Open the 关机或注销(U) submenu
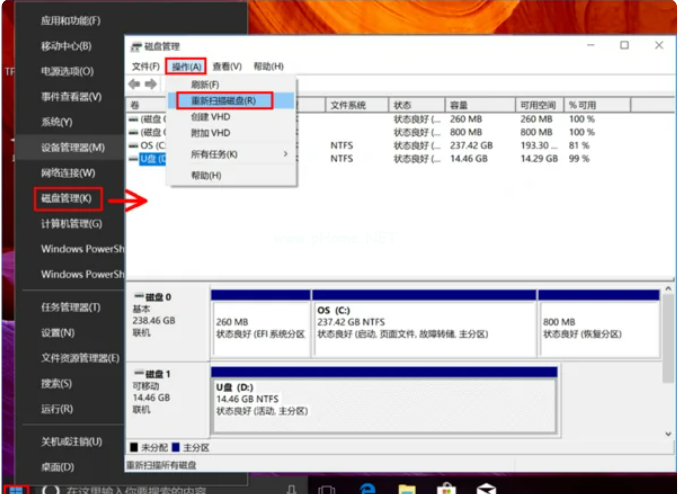 [x=72, y=441]
